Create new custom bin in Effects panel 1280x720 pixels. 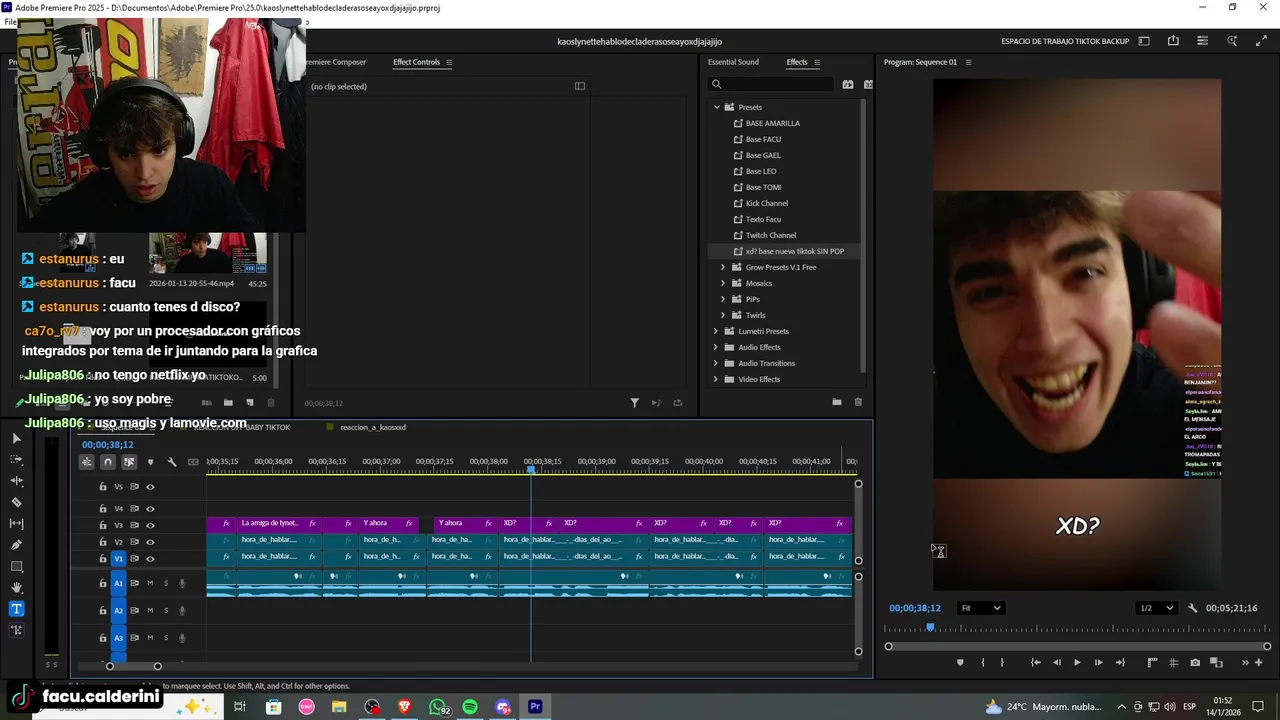(x=836, y=402)
